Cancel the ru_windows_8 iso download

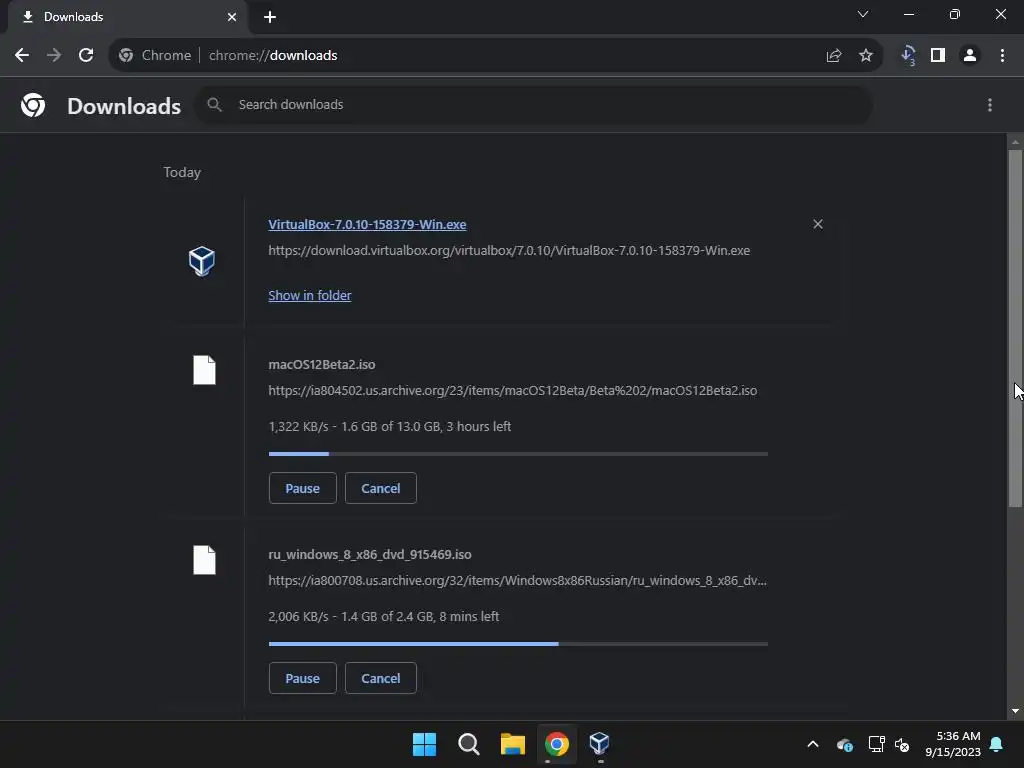tap(381, 679)
